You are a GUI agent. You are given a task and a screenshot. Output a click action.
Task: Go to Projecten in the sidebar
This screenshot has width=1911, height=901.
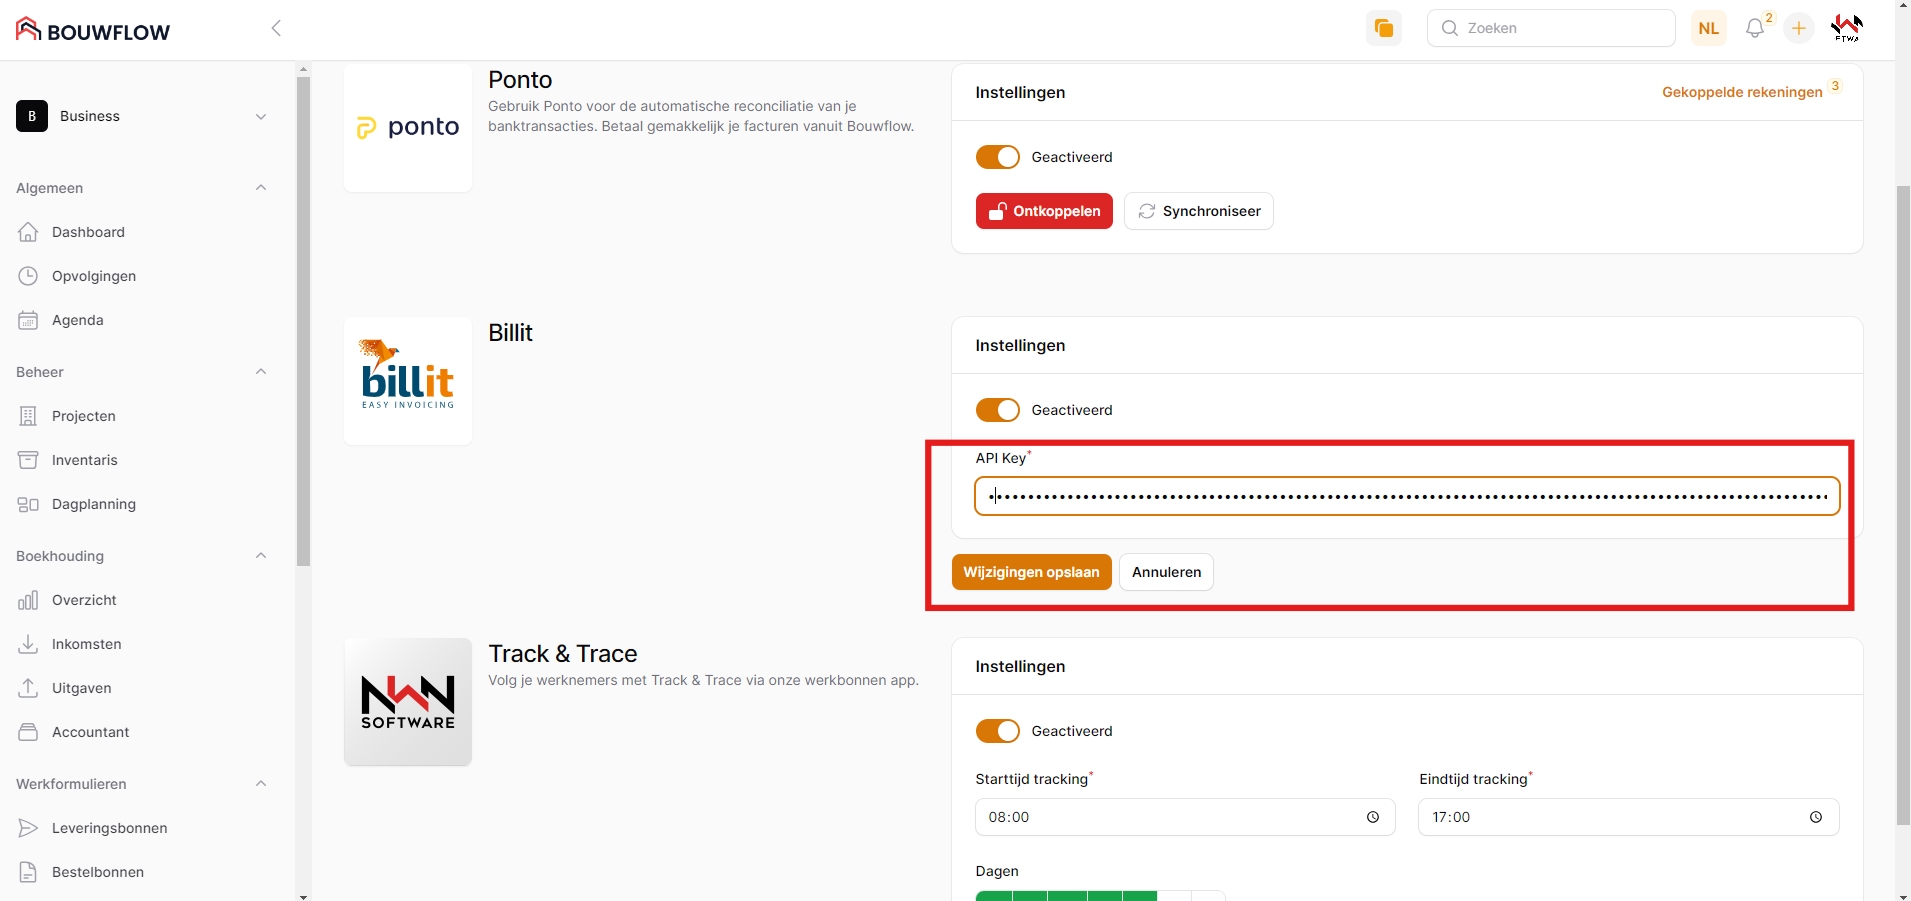tap(84, 416)
